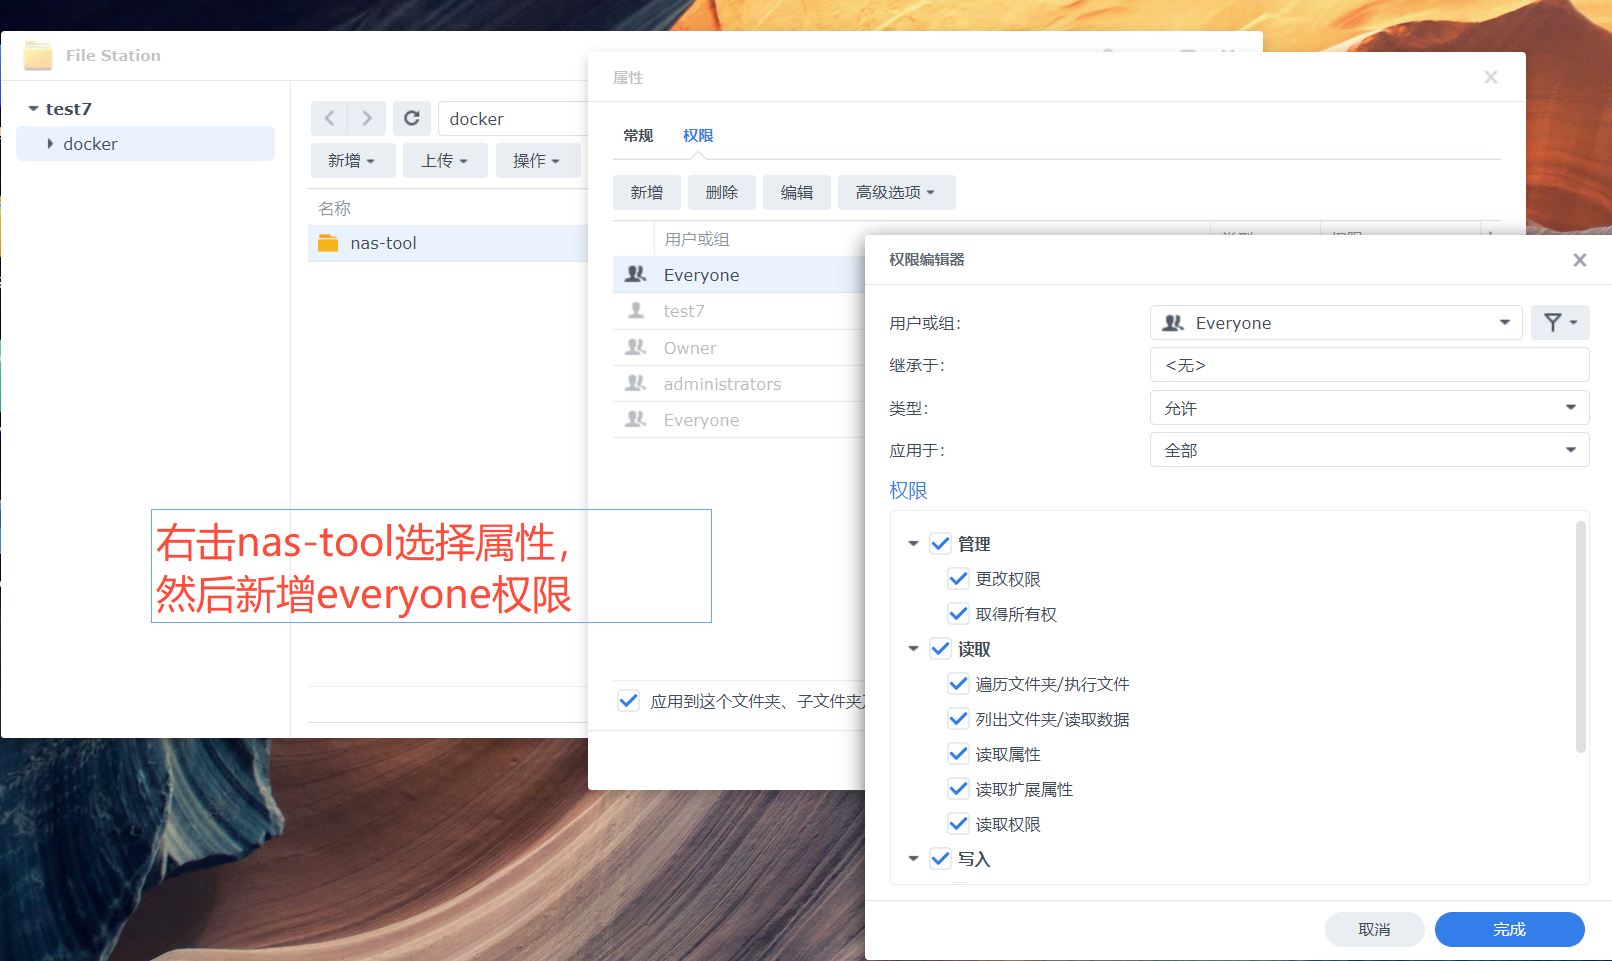
Task: Select the Owner permission row
Action: [x=739, y=347]
